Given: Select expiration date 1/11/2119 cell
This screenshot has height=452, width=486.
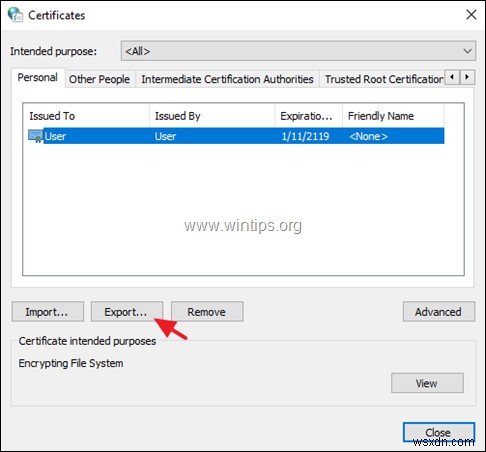Looking at the screenshot, I should tap(305, 136).
